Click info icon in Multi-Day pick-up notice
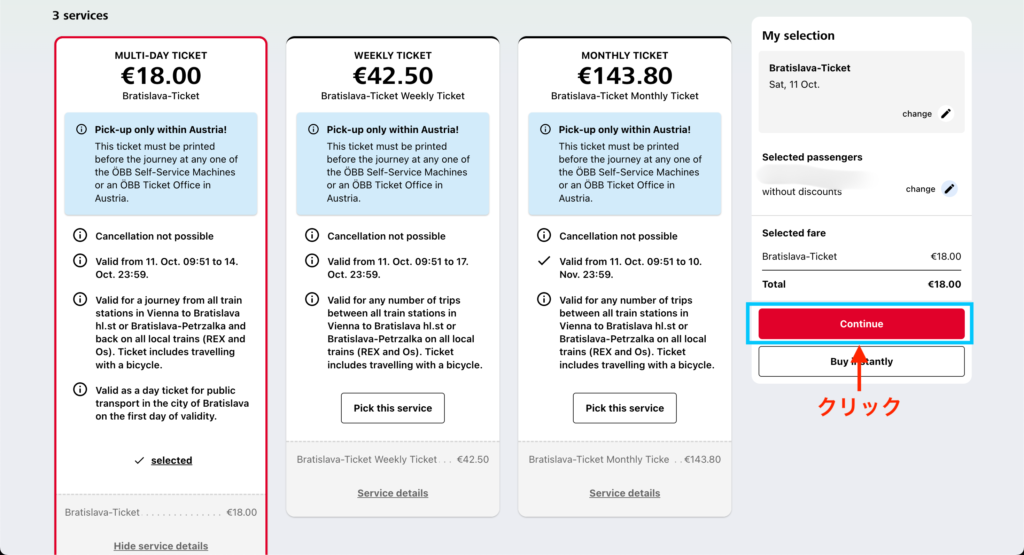This screenshot has height=555, width=1024. click(80, 130)
